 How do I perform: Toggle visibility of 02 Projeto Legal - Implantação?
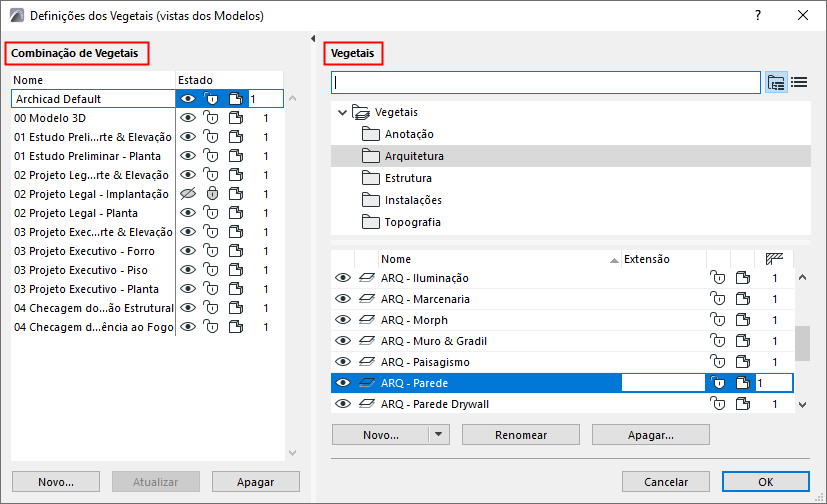pos(186,194)
